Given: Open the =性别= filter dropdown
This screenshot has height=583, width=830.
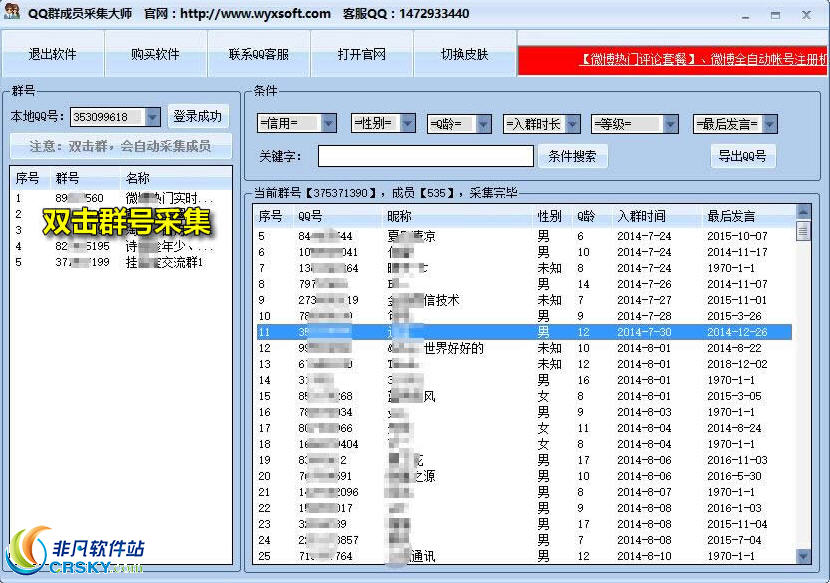Looking at the screenshot, I should click(x=408, y=123).
